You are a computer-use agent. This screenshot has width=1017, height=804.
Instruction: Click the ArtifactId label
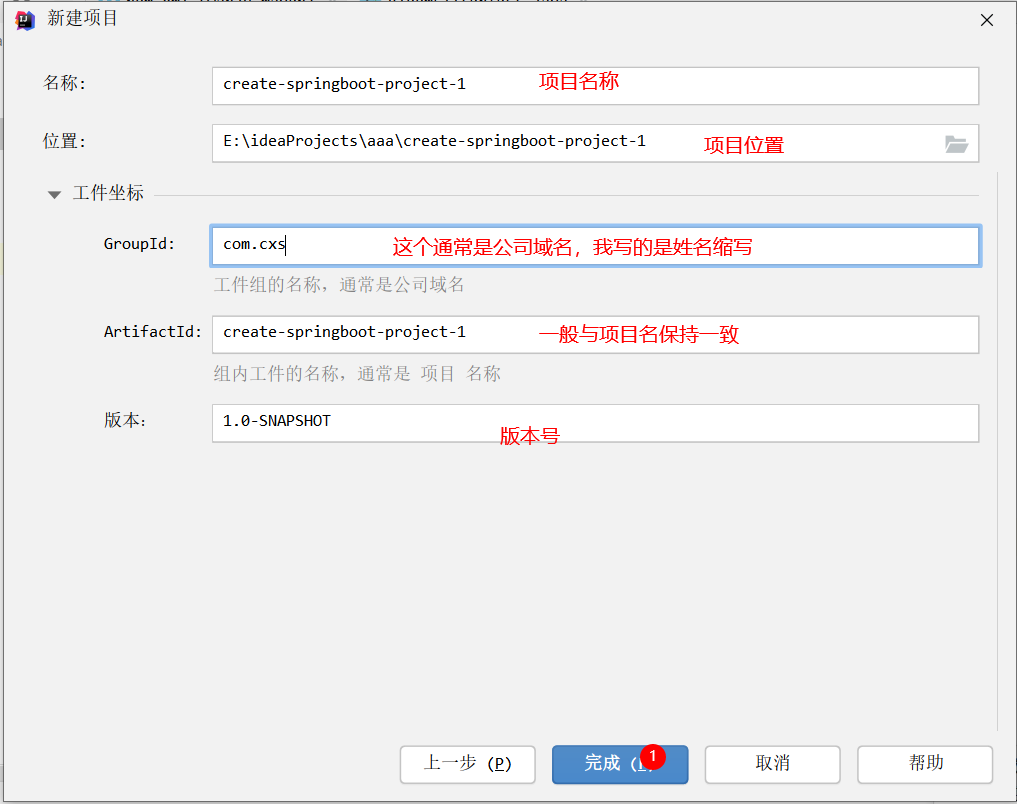point(152,332)
